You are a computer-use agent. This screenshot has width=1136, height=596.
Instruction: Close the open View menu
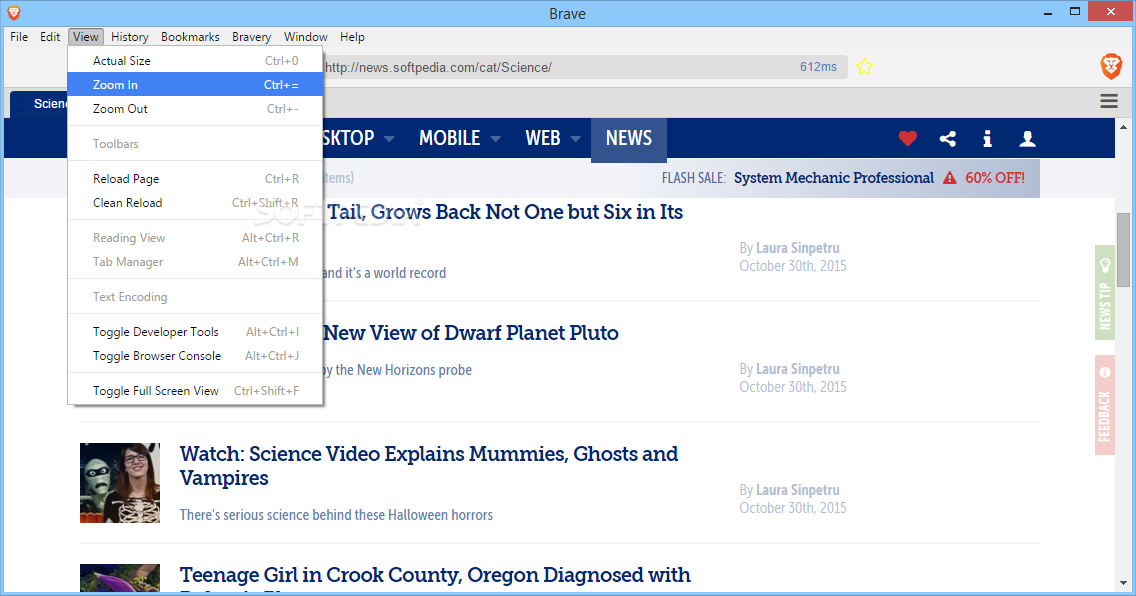pos(85,37)
